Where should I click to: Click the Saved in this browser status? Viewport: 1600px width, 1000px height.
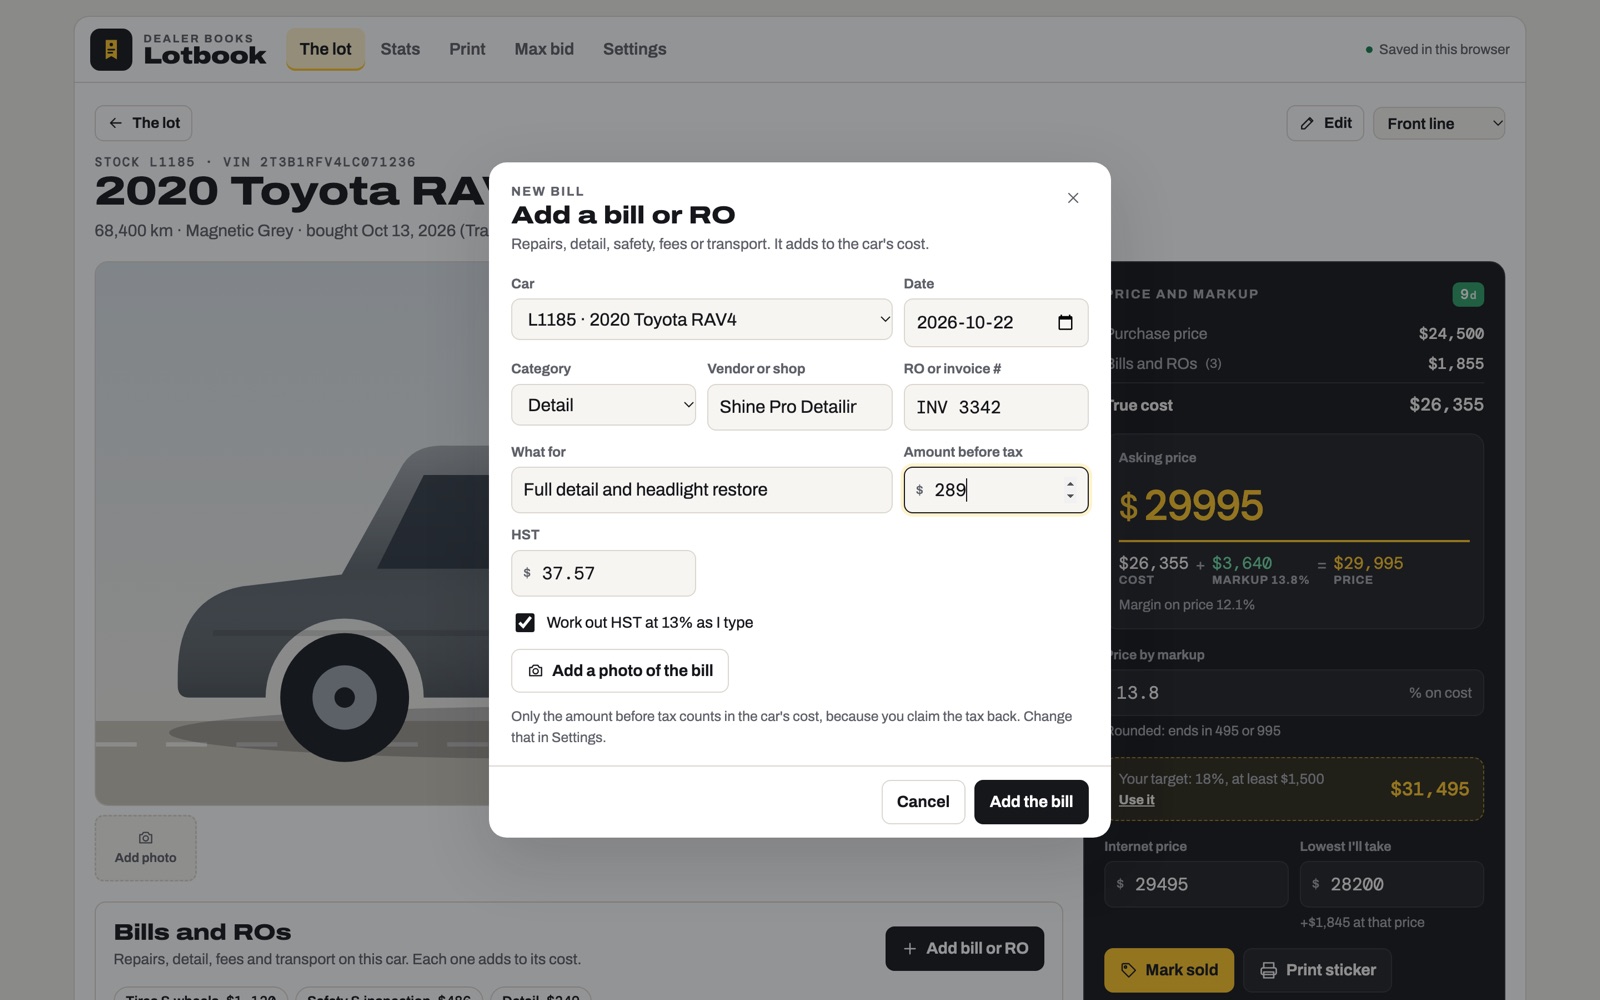click(x=1437, y=49)
